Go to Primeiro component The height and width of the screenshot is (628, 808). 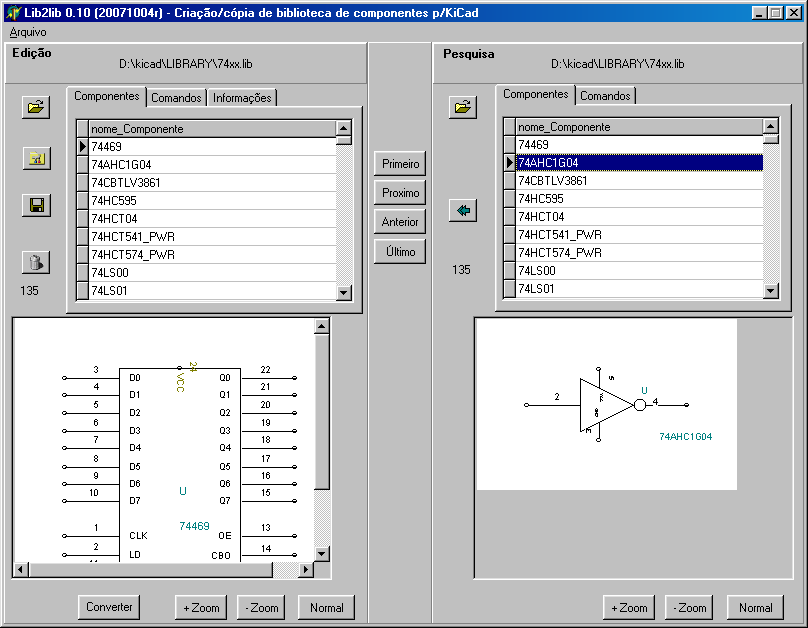400,164
